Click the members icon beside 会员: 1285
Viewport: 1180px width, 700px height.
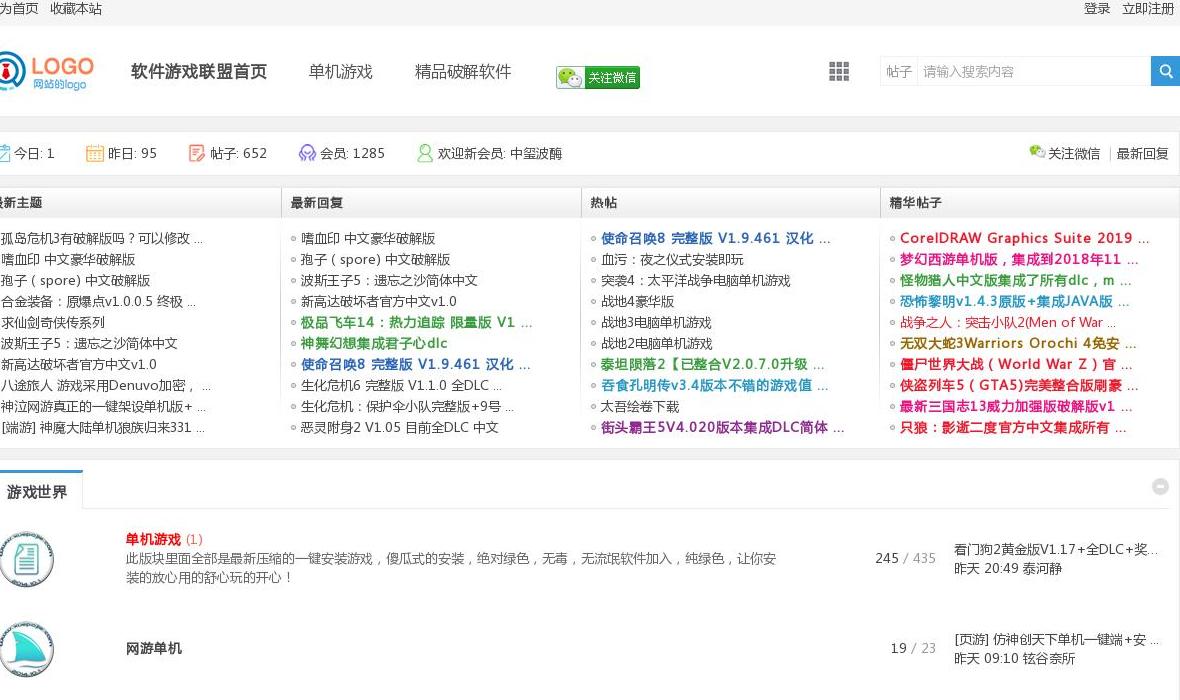pyautogui.click(x=307, y=154)
